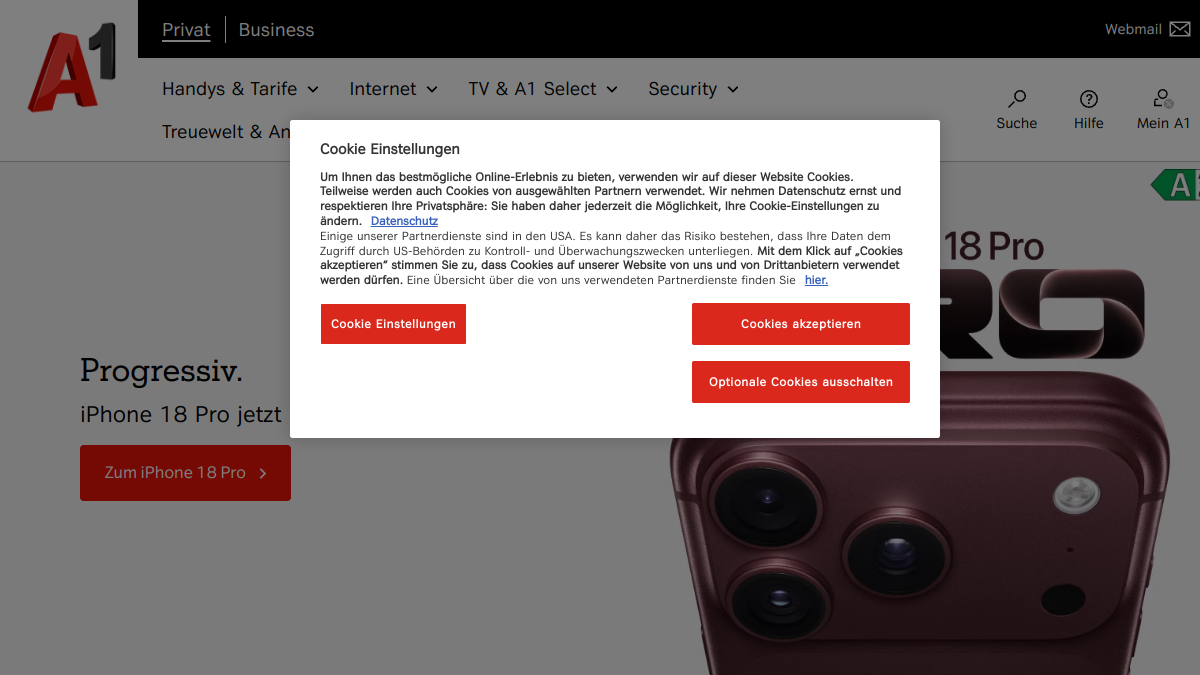Expand the Internet menu
The height and width of the screenshot is (675, 1200).
(393, 89)
